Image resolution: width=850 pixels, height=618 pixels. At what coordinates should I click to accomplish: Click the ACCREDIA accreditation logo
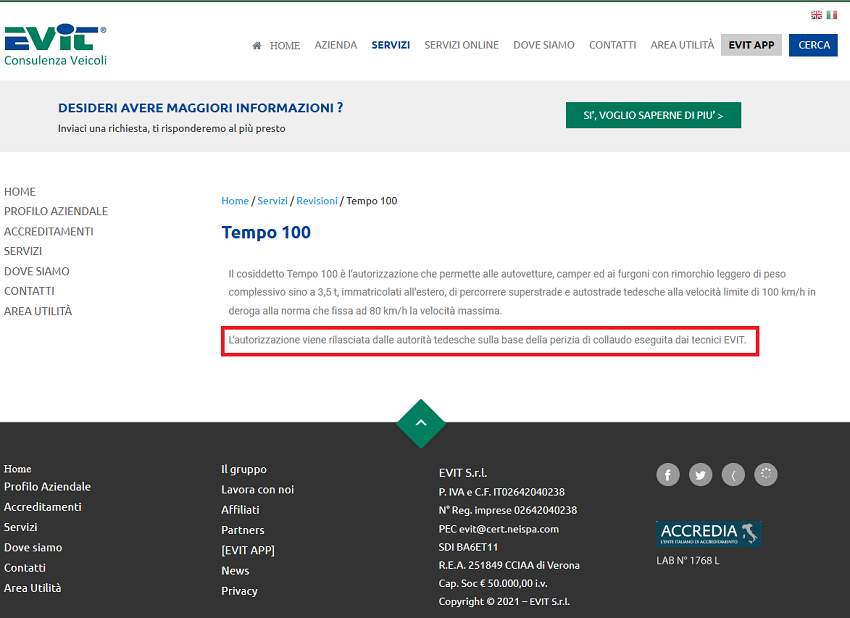pos(709,533)
